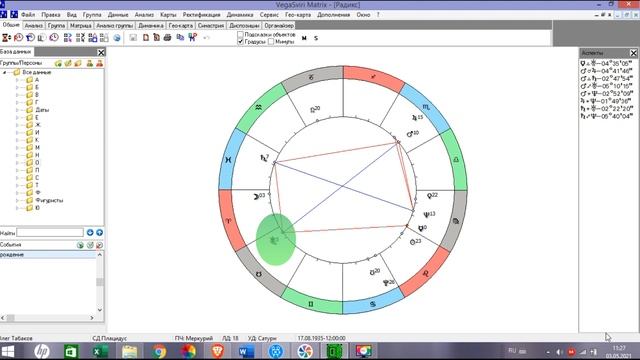Screen dimensions: 640x360
Task: Click the left panel horizontal scroll right arrow
Action: pyautogui.click(x=91, y=318)
